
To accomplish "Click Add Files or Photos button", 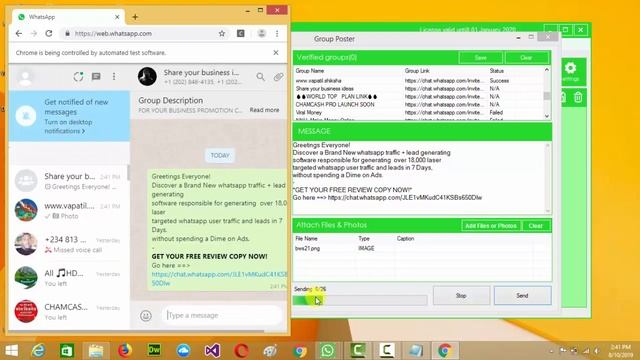I will click(x=491, y=226).
